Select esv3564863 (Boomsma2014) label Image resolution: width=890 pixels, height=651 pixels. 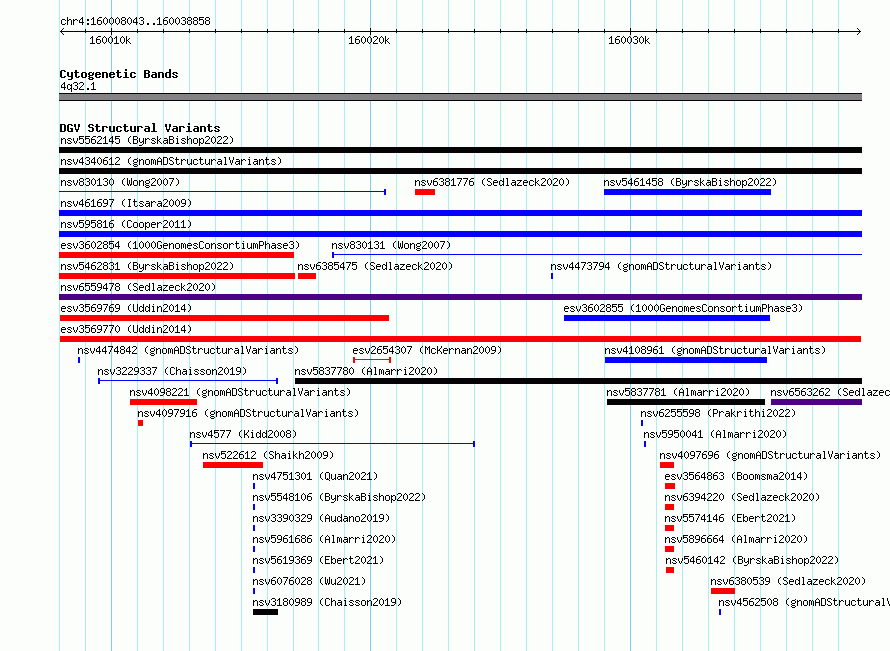pos(736,476)
